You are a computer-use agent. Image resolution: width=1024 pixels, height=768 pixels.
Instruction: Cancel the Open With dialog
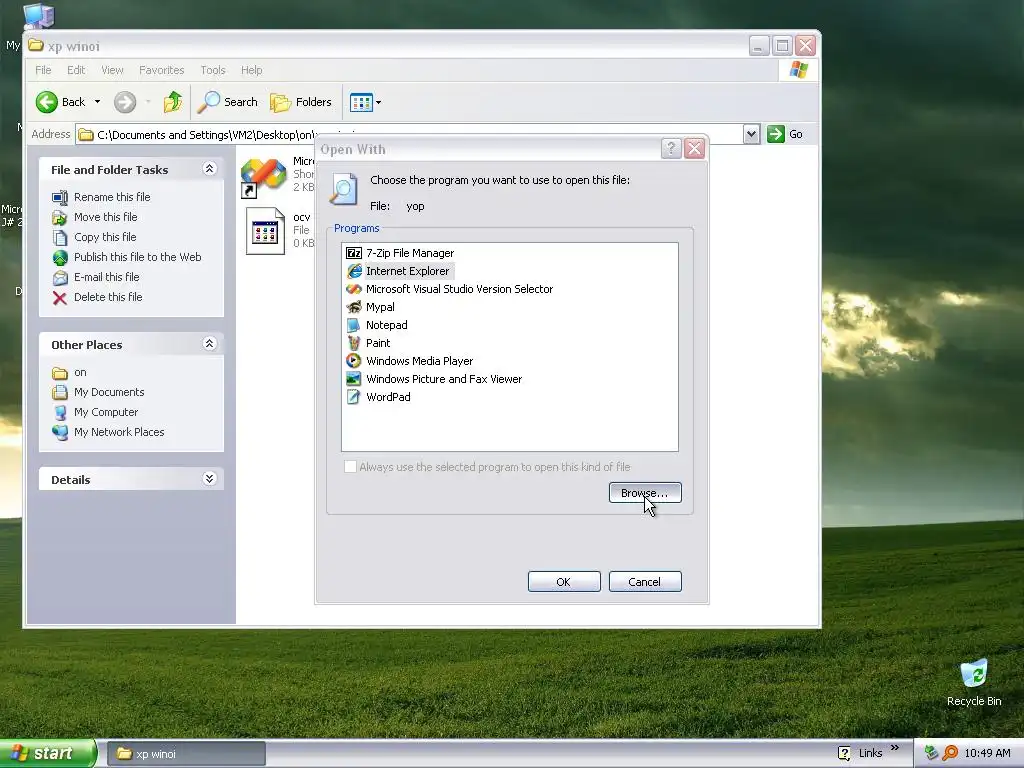click(645, 582)
